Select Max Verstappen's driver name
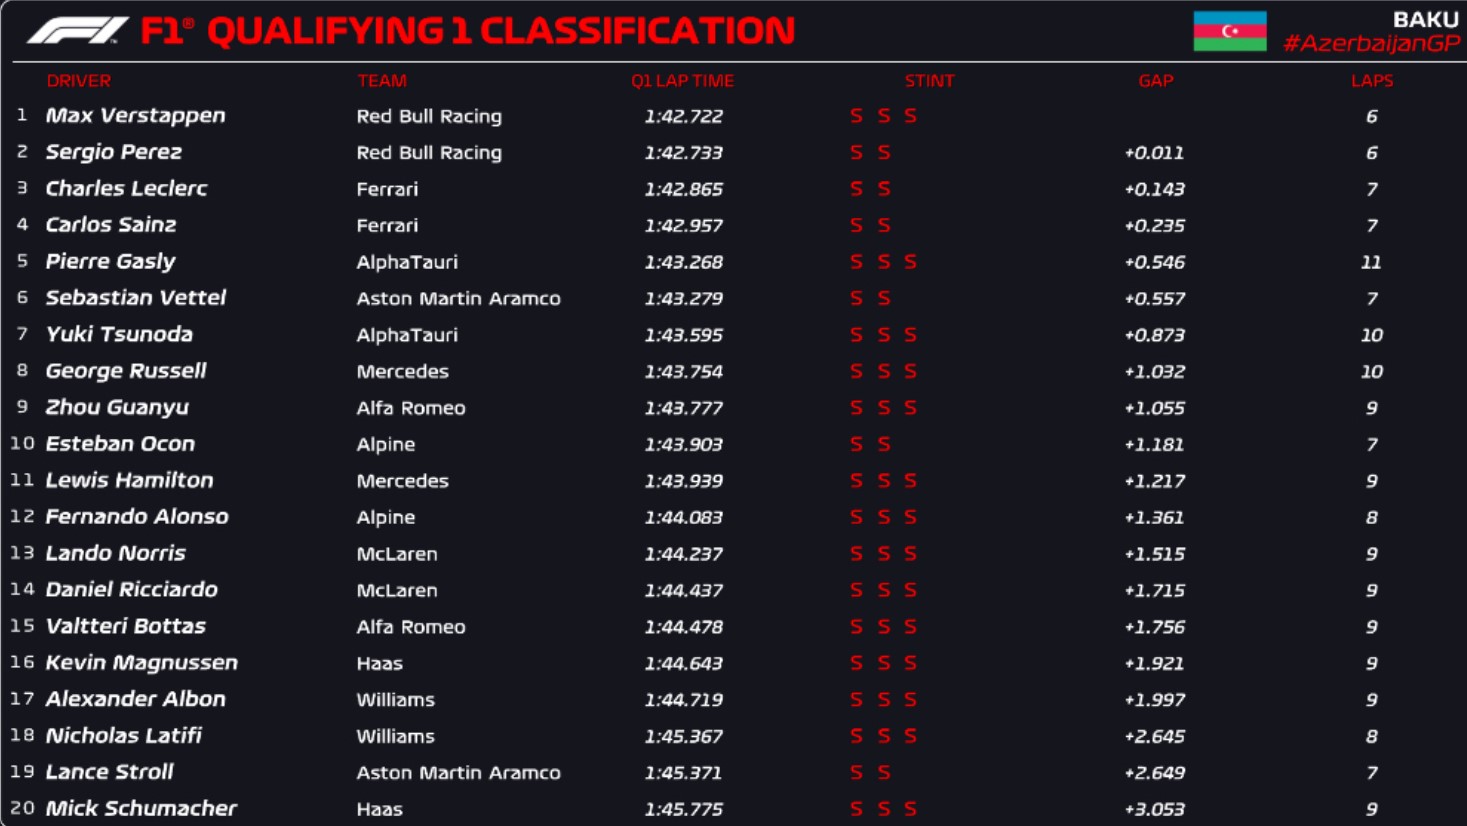 click(136, 116)
